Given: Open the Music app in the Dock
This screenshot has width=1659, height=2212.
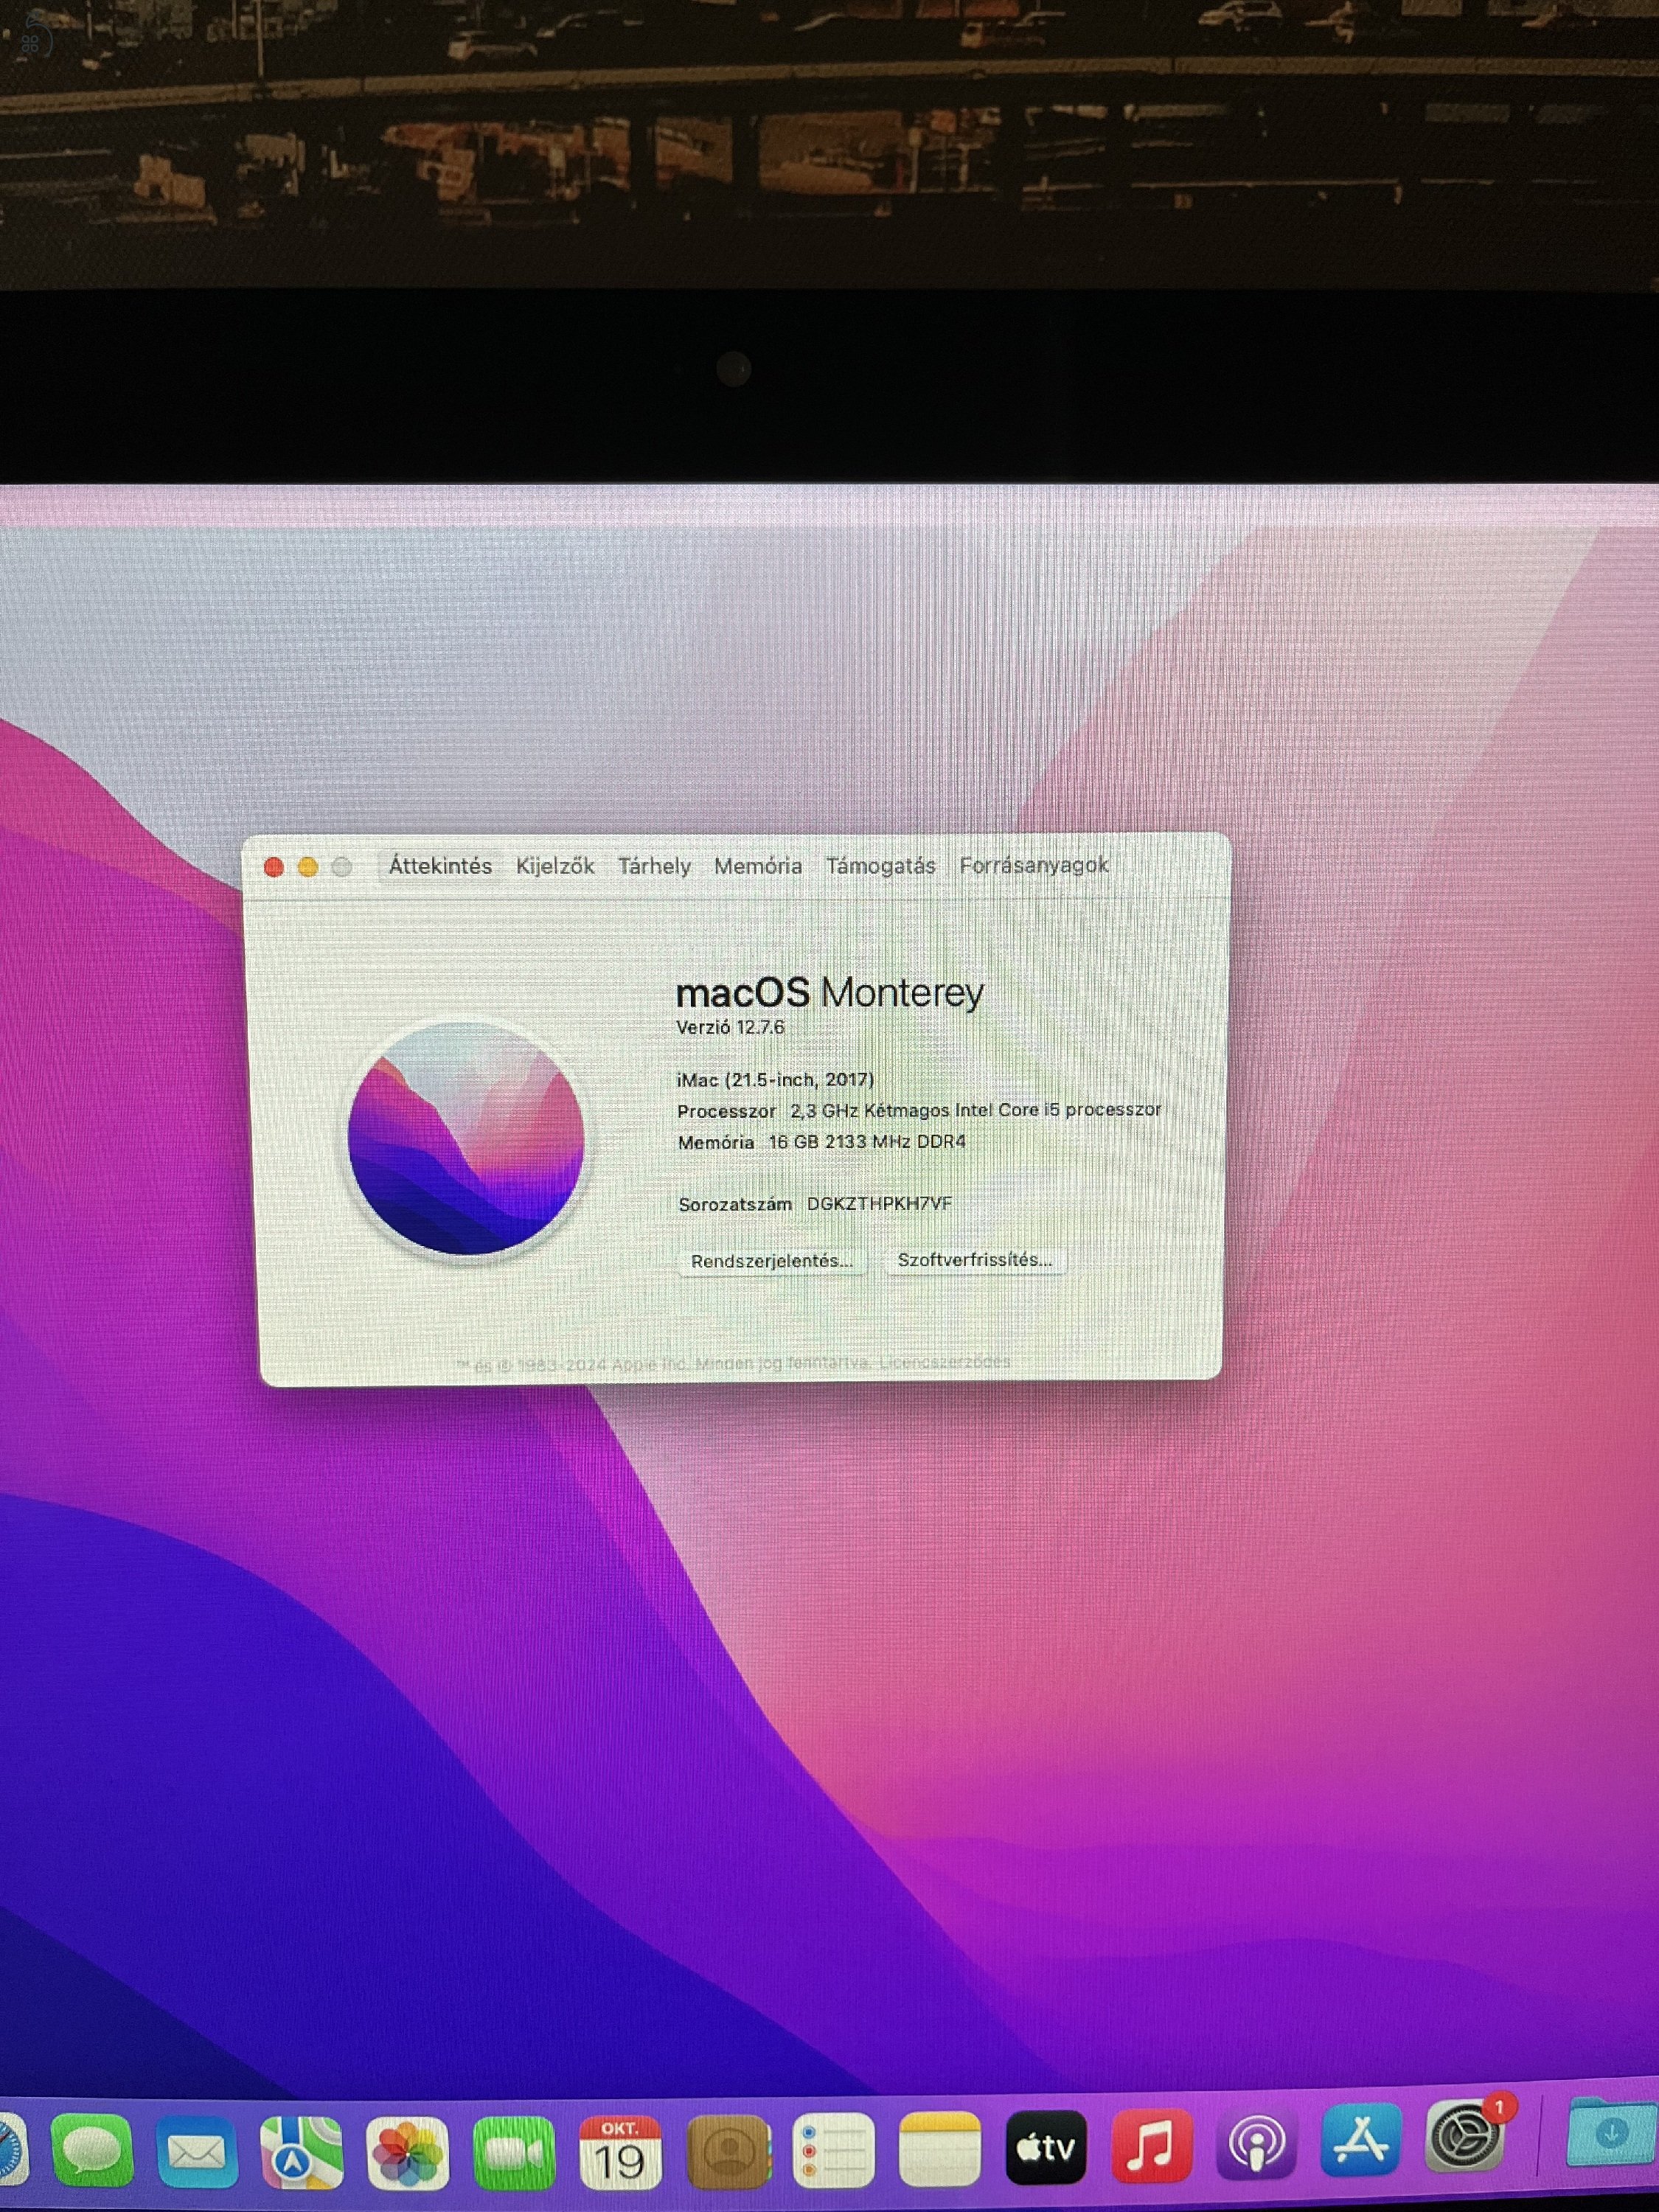Looking at the screenshot, I should (x=1152, y=2146).
